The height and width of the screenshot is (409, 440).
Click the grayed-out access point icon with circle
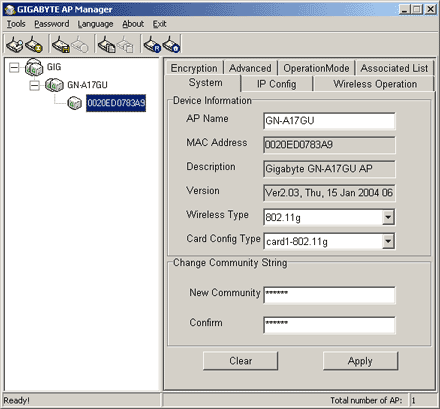tap(80, 44)
